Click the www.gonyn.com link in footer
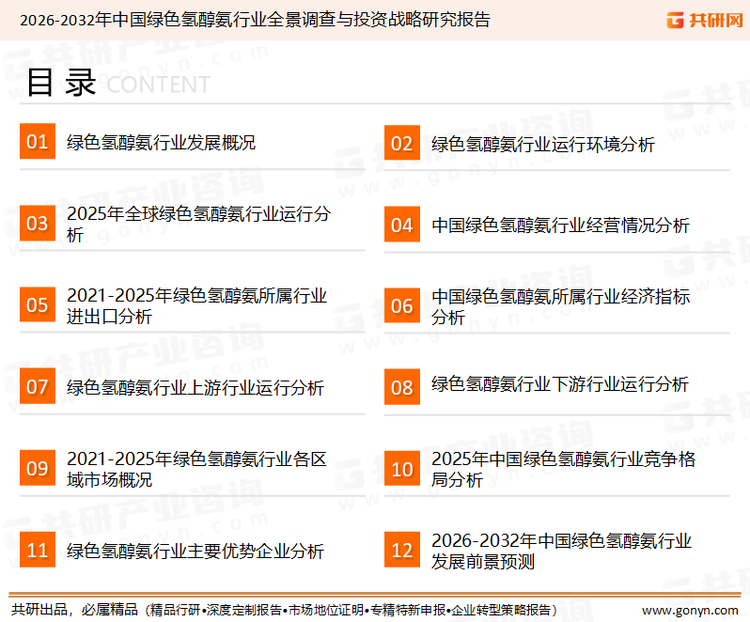Viewport: 750px width, 622px height. [690, 611]
